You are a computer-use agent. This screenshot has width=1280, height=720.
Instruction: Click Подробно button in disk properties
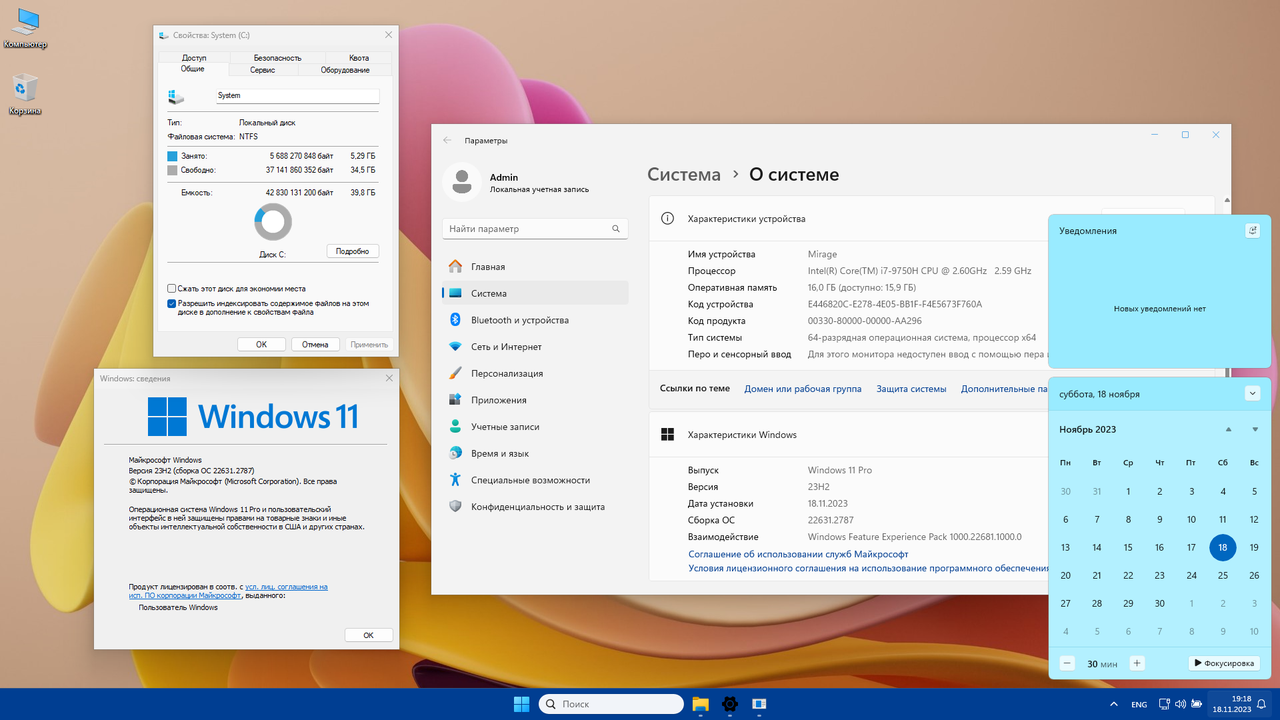point(352,251)
